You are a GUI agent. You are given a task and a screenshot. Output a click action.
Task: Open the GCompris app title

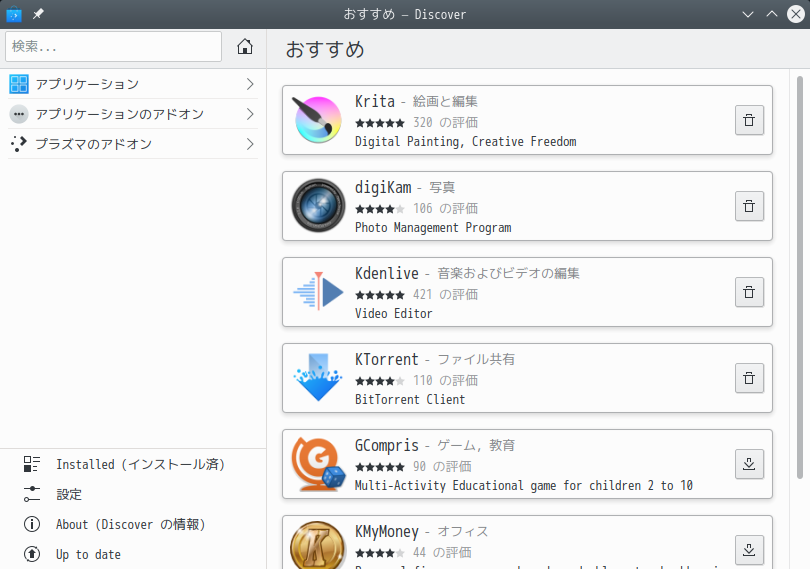(x=386, y=445)
